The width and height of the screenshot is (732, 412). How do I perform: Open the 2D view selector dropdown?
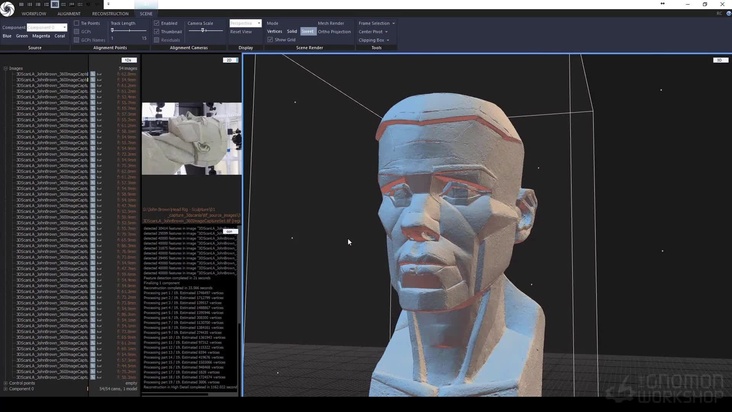click(x=230, y=60)
